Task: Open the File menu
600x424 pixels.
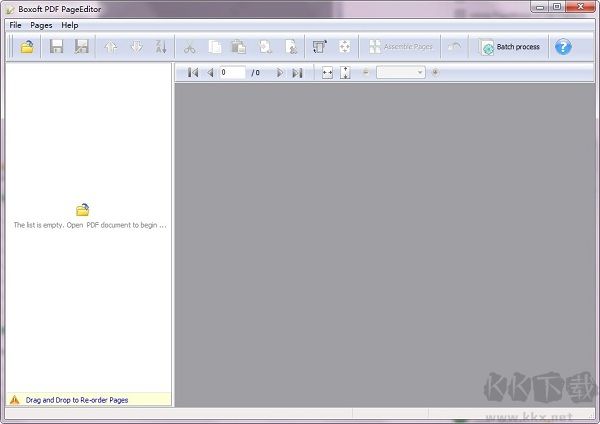Action: point(15,25)
